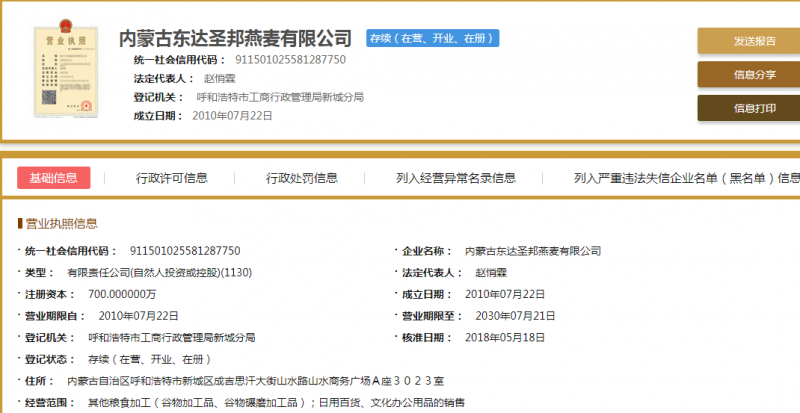The width and height of the screenshot is (800, 413).
Task: Click the company title 内蒙古东达圣邦燕麦有限公司
Action: pyautogui.click(x=235, y=38)
